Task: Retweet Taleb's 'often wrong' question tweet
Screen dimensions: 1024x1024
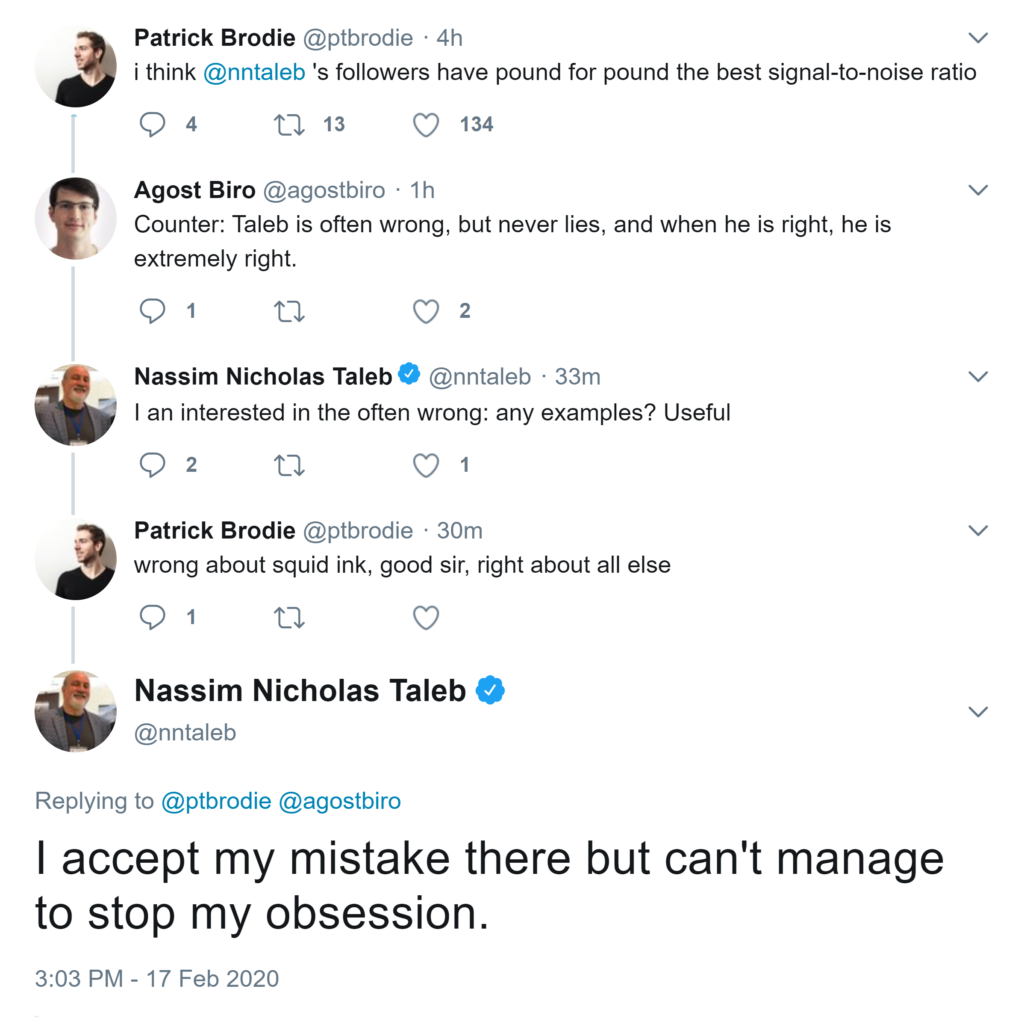Action: 289,465
